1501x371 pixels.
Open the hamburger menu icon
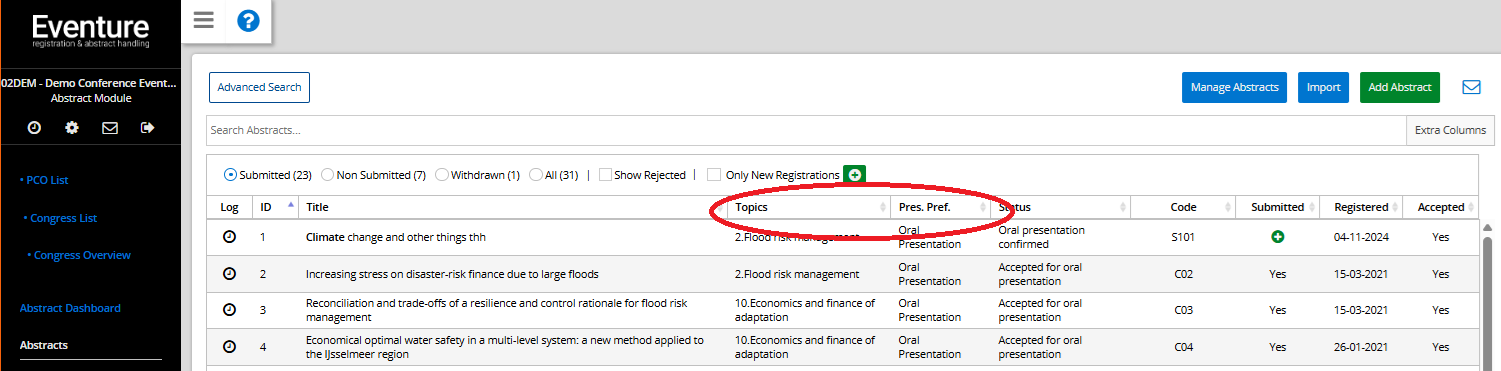coord(204,20)
